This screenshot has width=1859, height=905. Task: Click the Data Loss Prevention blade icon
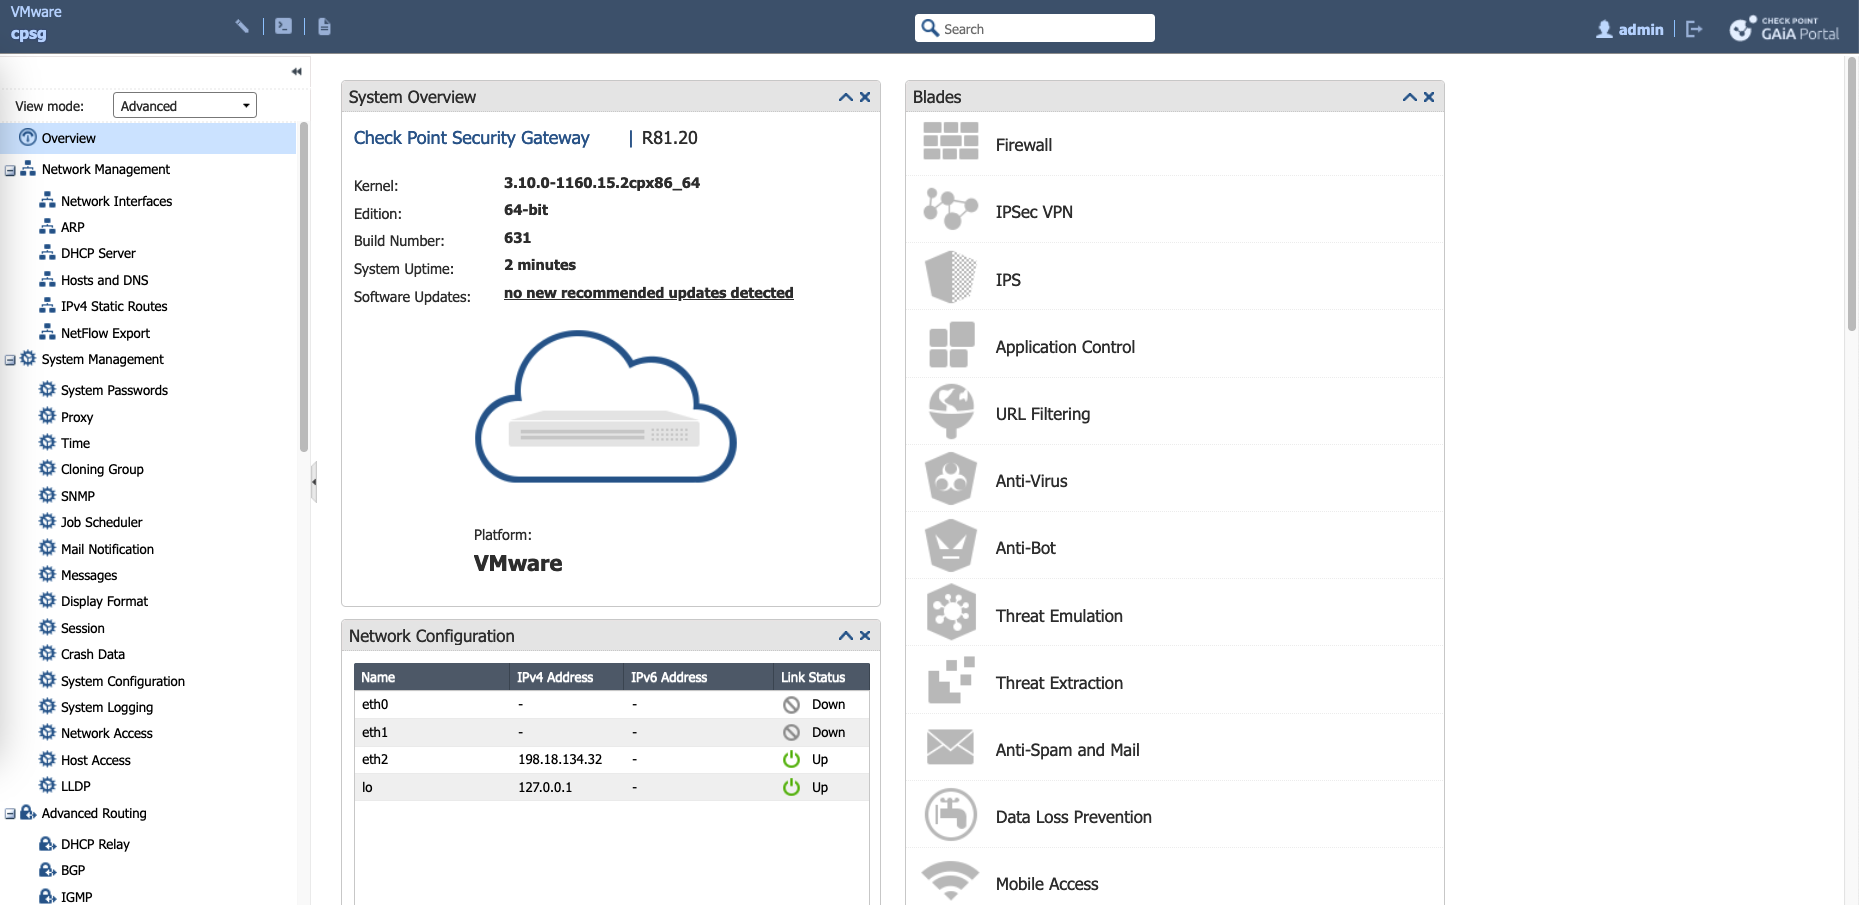[950, 815]
